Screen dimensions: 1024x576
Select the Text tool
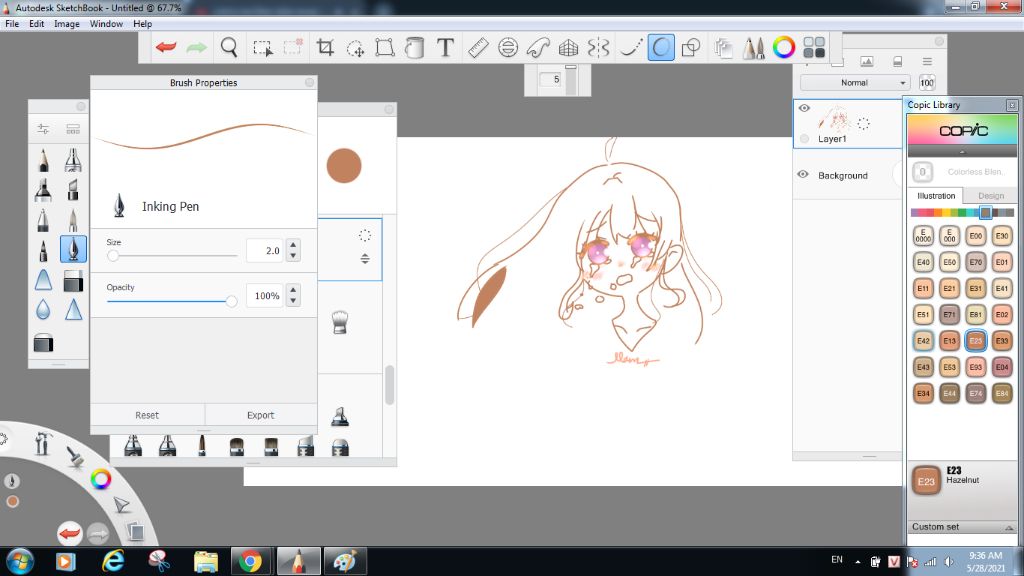tap(445, 47)
